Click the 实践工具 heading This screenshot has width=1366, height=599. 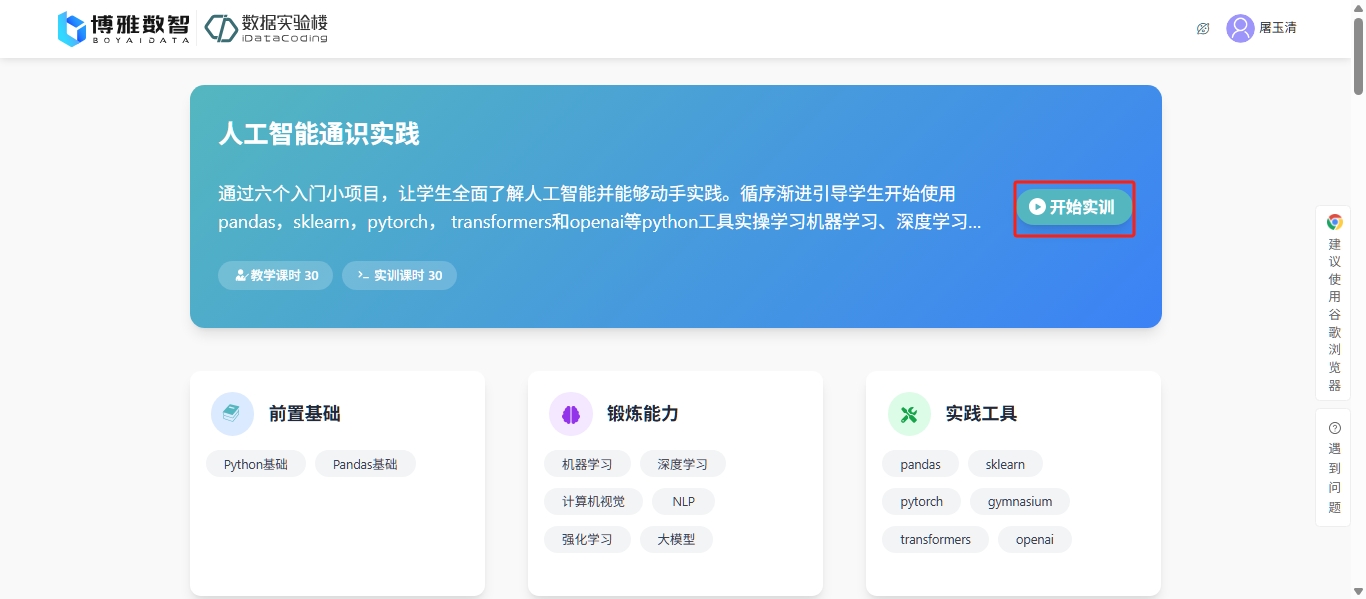coord(981,414)
